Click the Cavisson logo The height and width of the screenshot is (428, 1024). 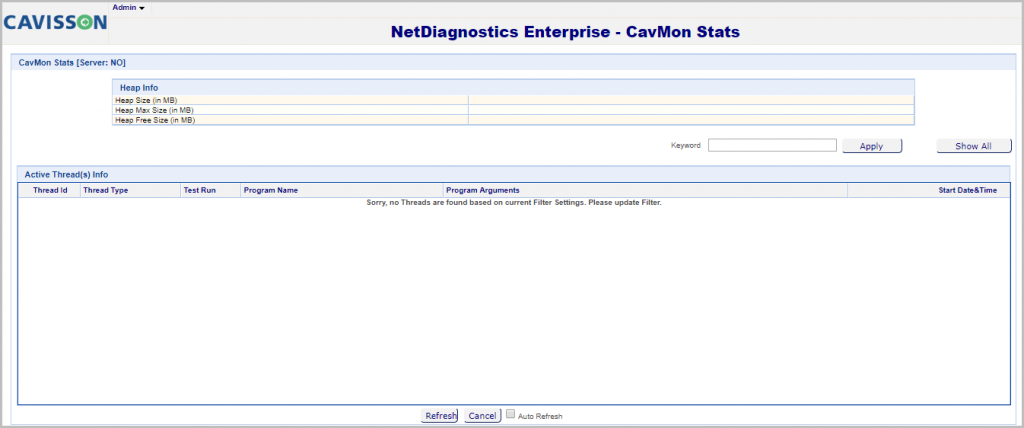55,22
